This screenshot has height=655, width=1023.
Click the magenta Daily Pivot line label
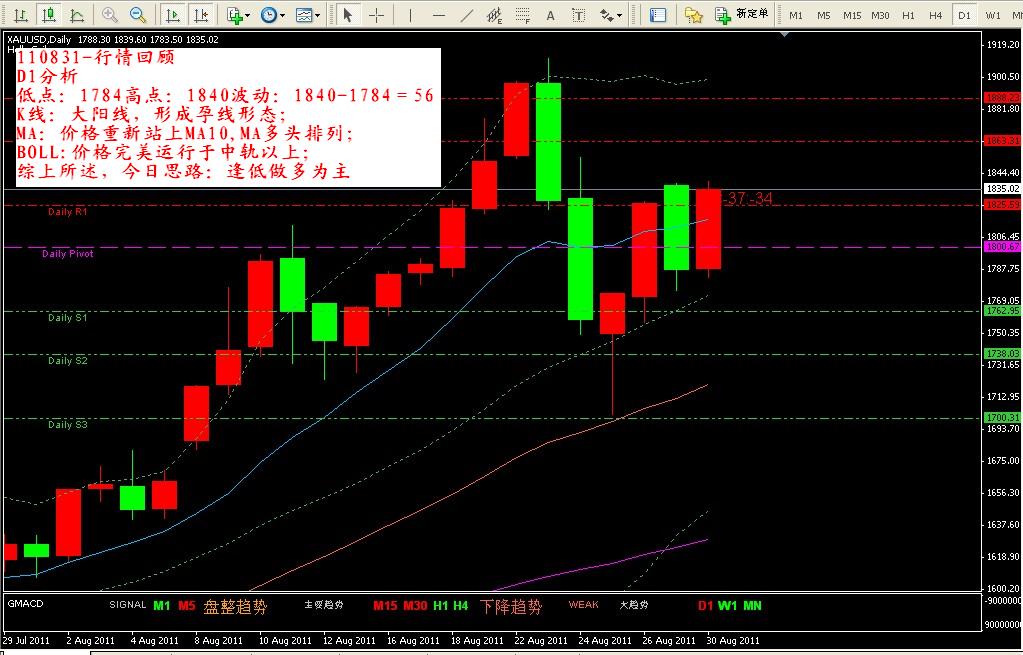click(68, 254)
